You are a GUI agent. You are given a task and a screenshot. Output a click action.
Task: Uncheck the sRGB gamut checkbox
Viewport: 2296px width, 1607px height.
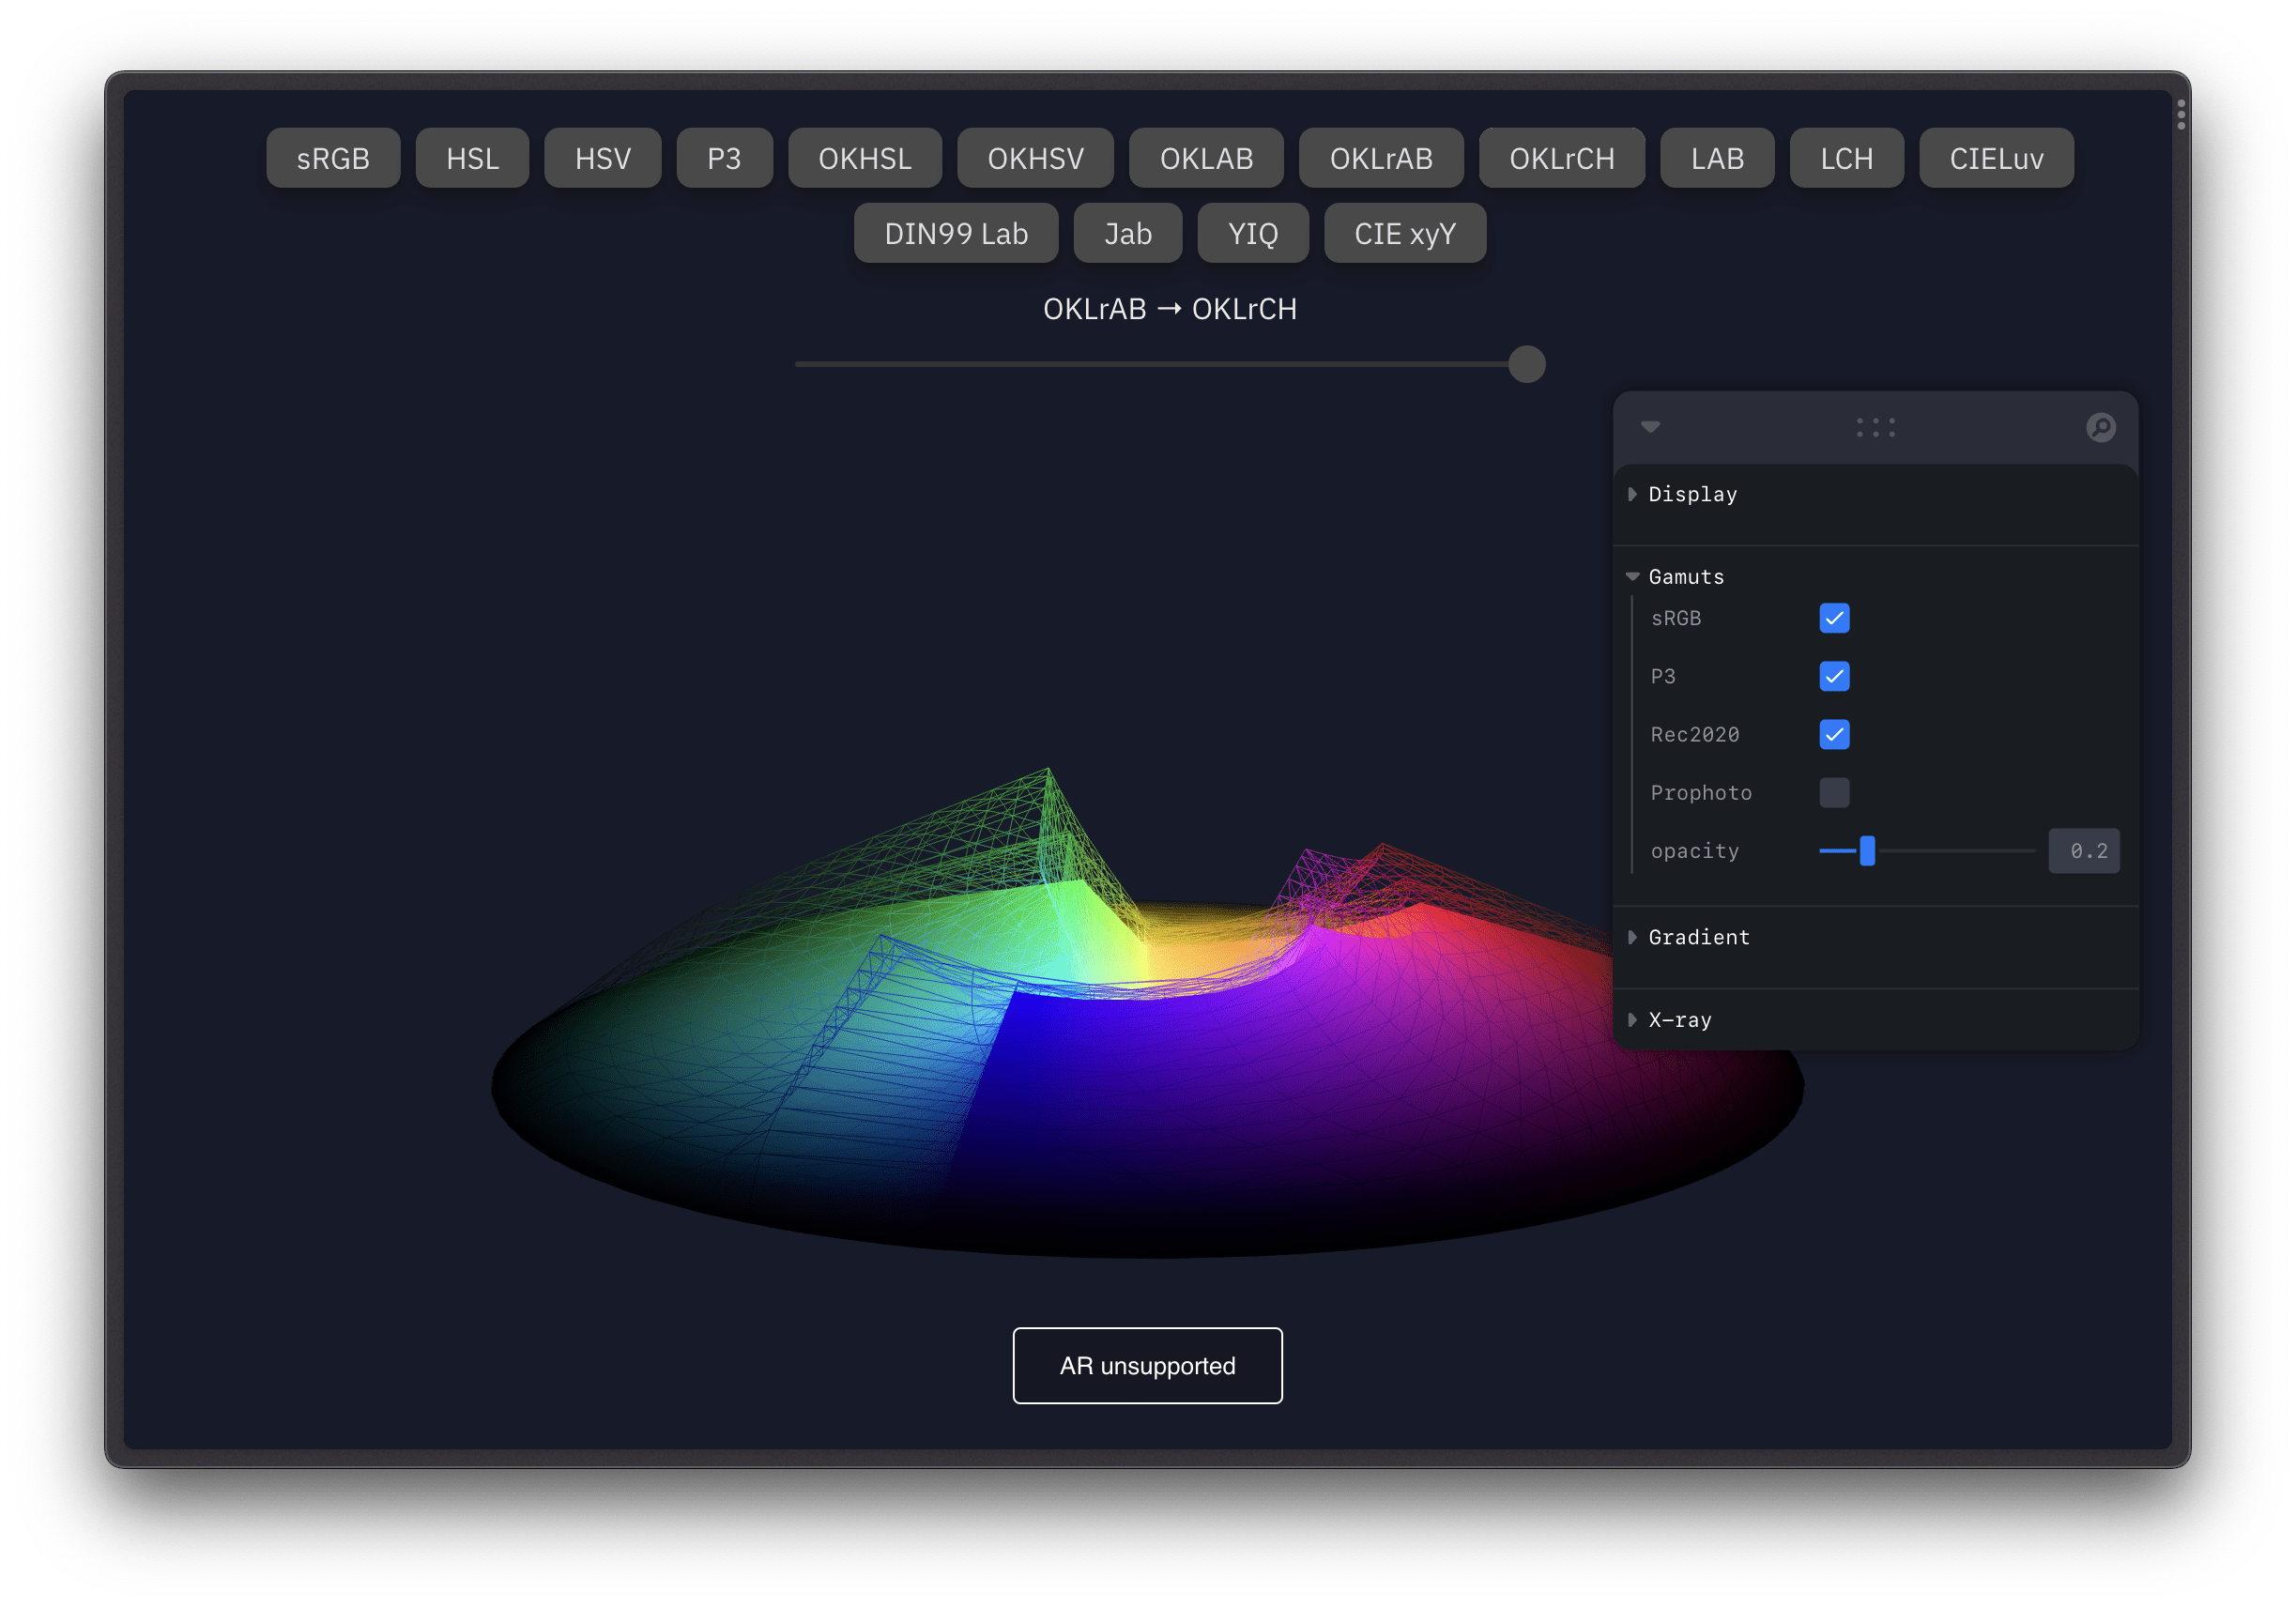tap(1834, 618)
